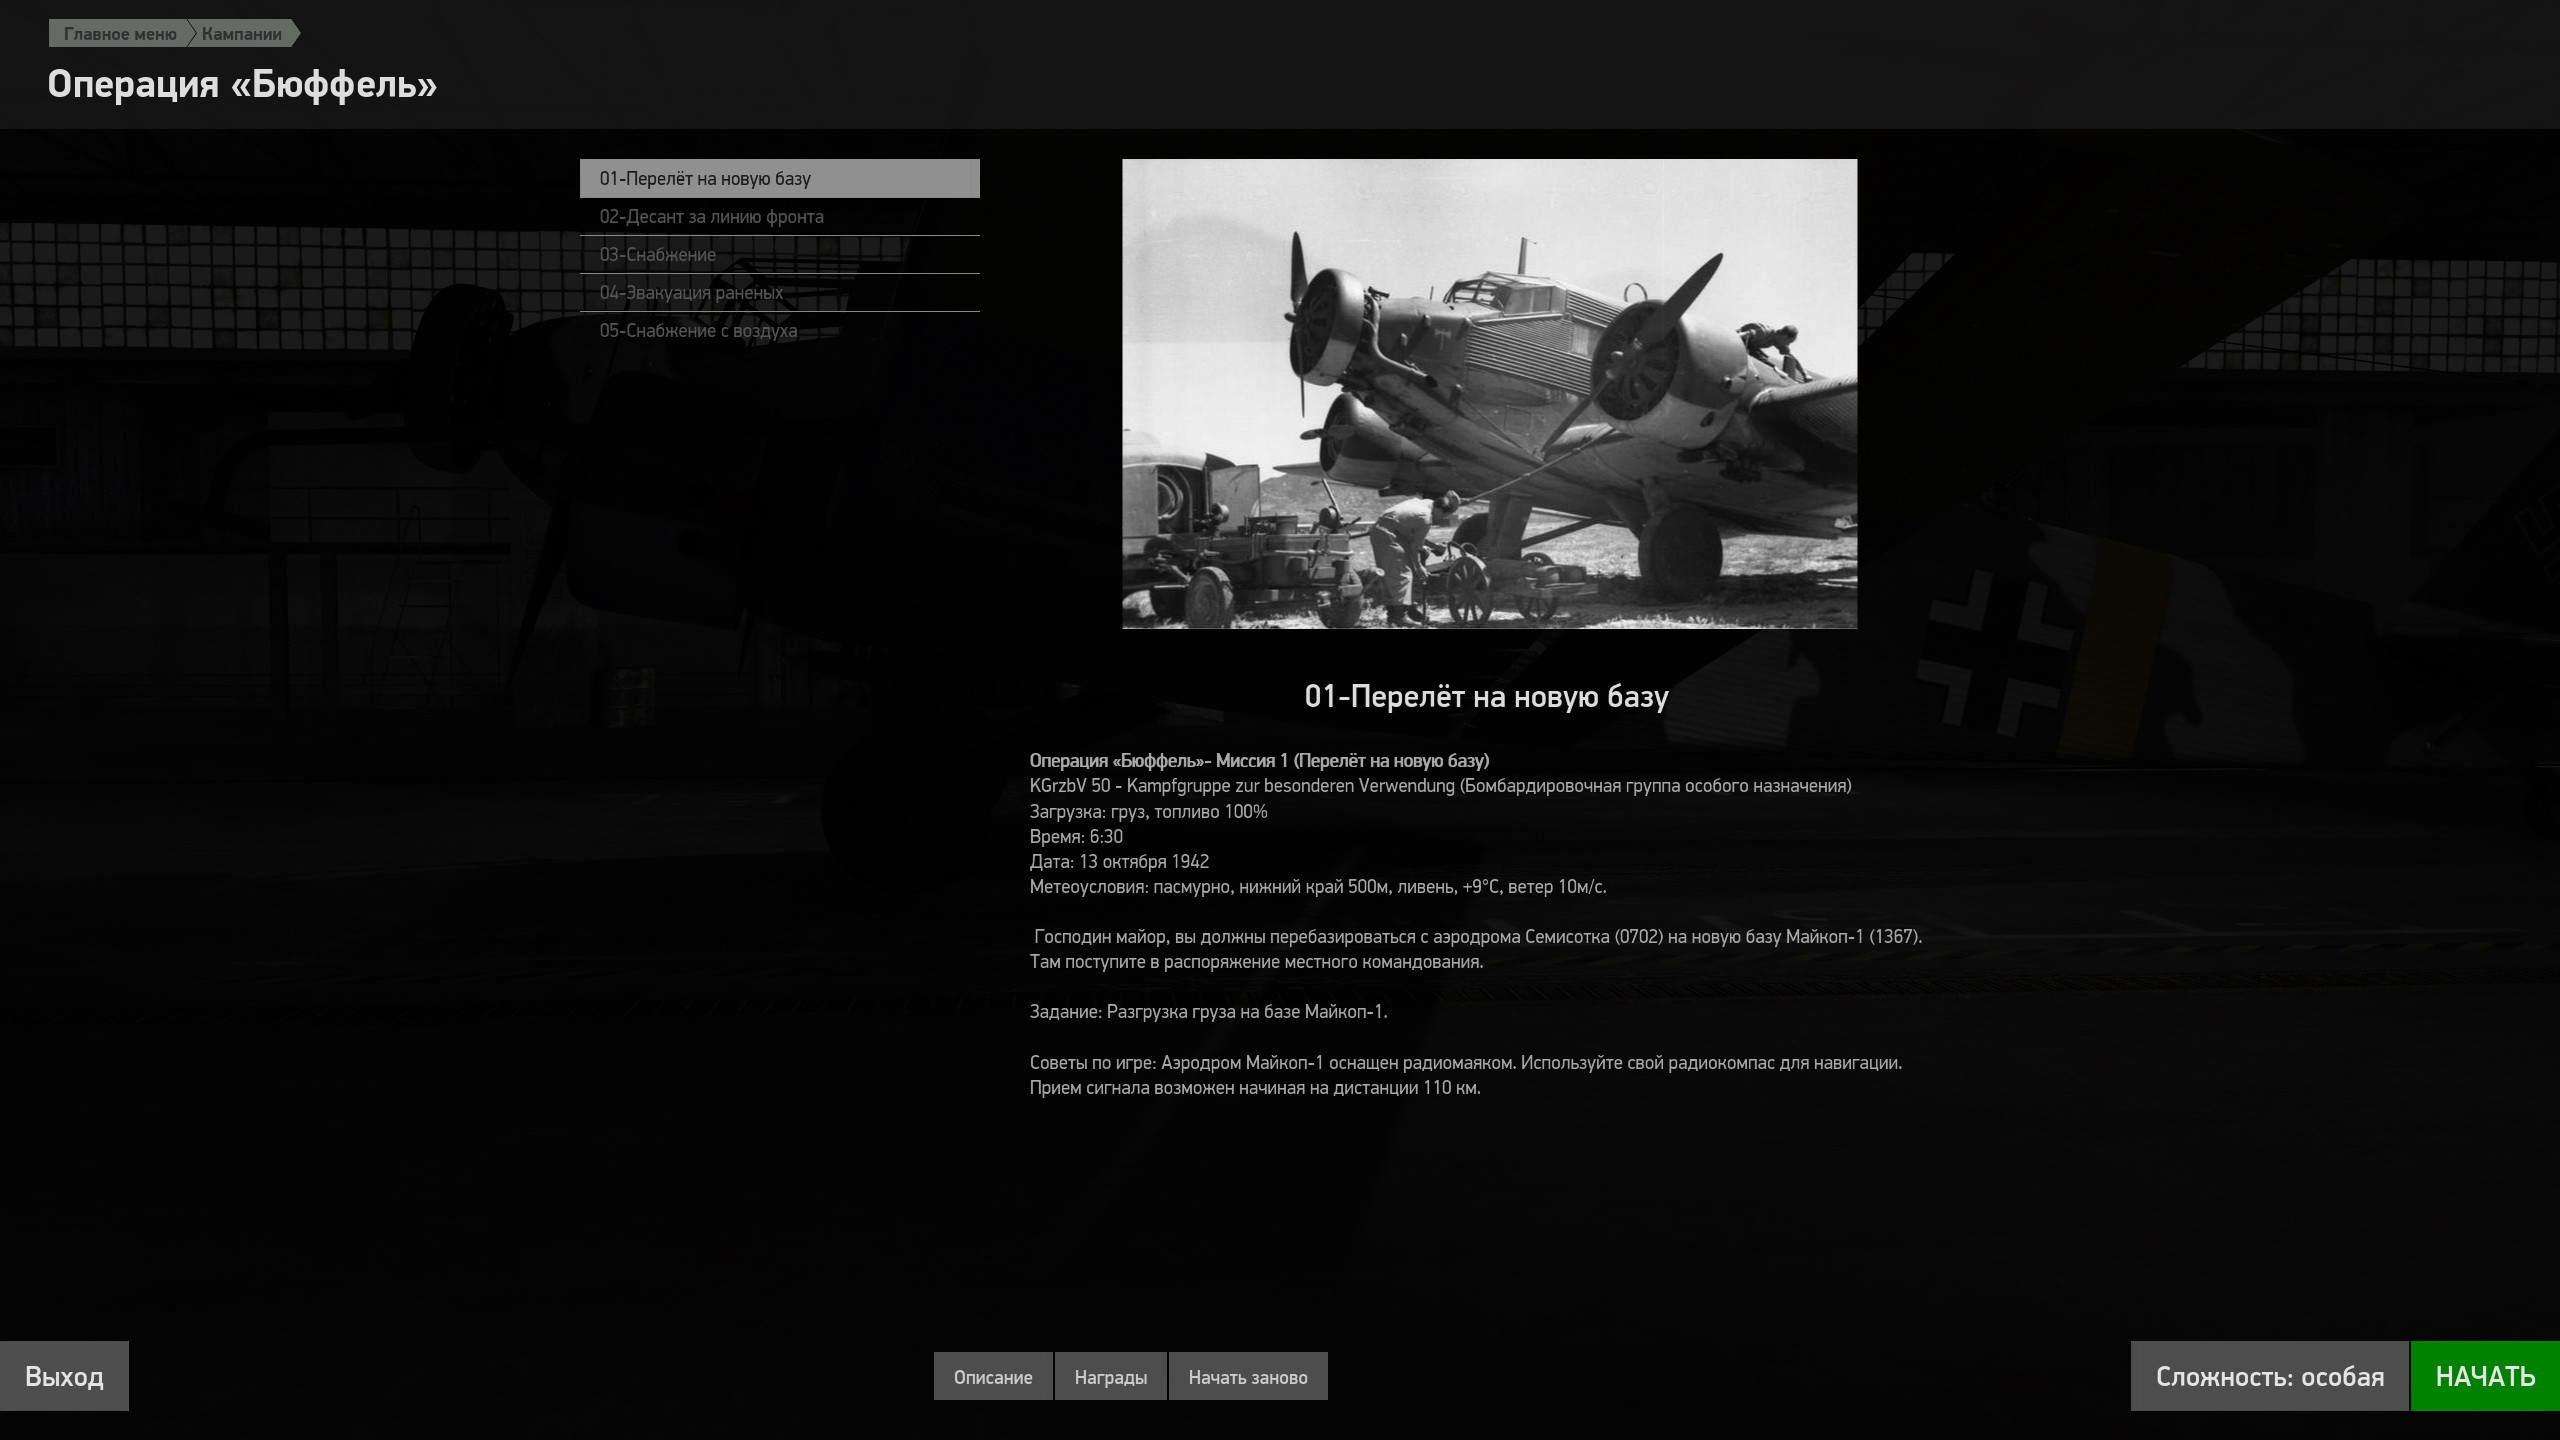Pick the 04-Эвакуация раненых mission
The height and width of the screenshot is (1440, 2560).
point(779,293)
